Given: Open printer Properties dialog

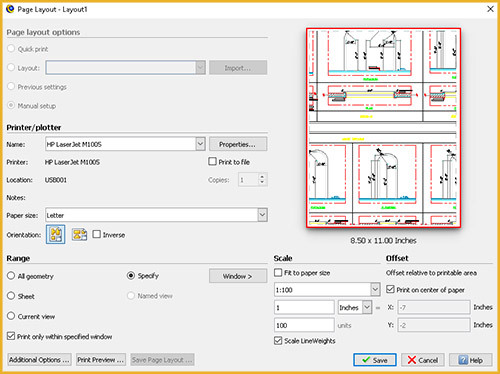Looking at the screenshot, I should 238,144.
